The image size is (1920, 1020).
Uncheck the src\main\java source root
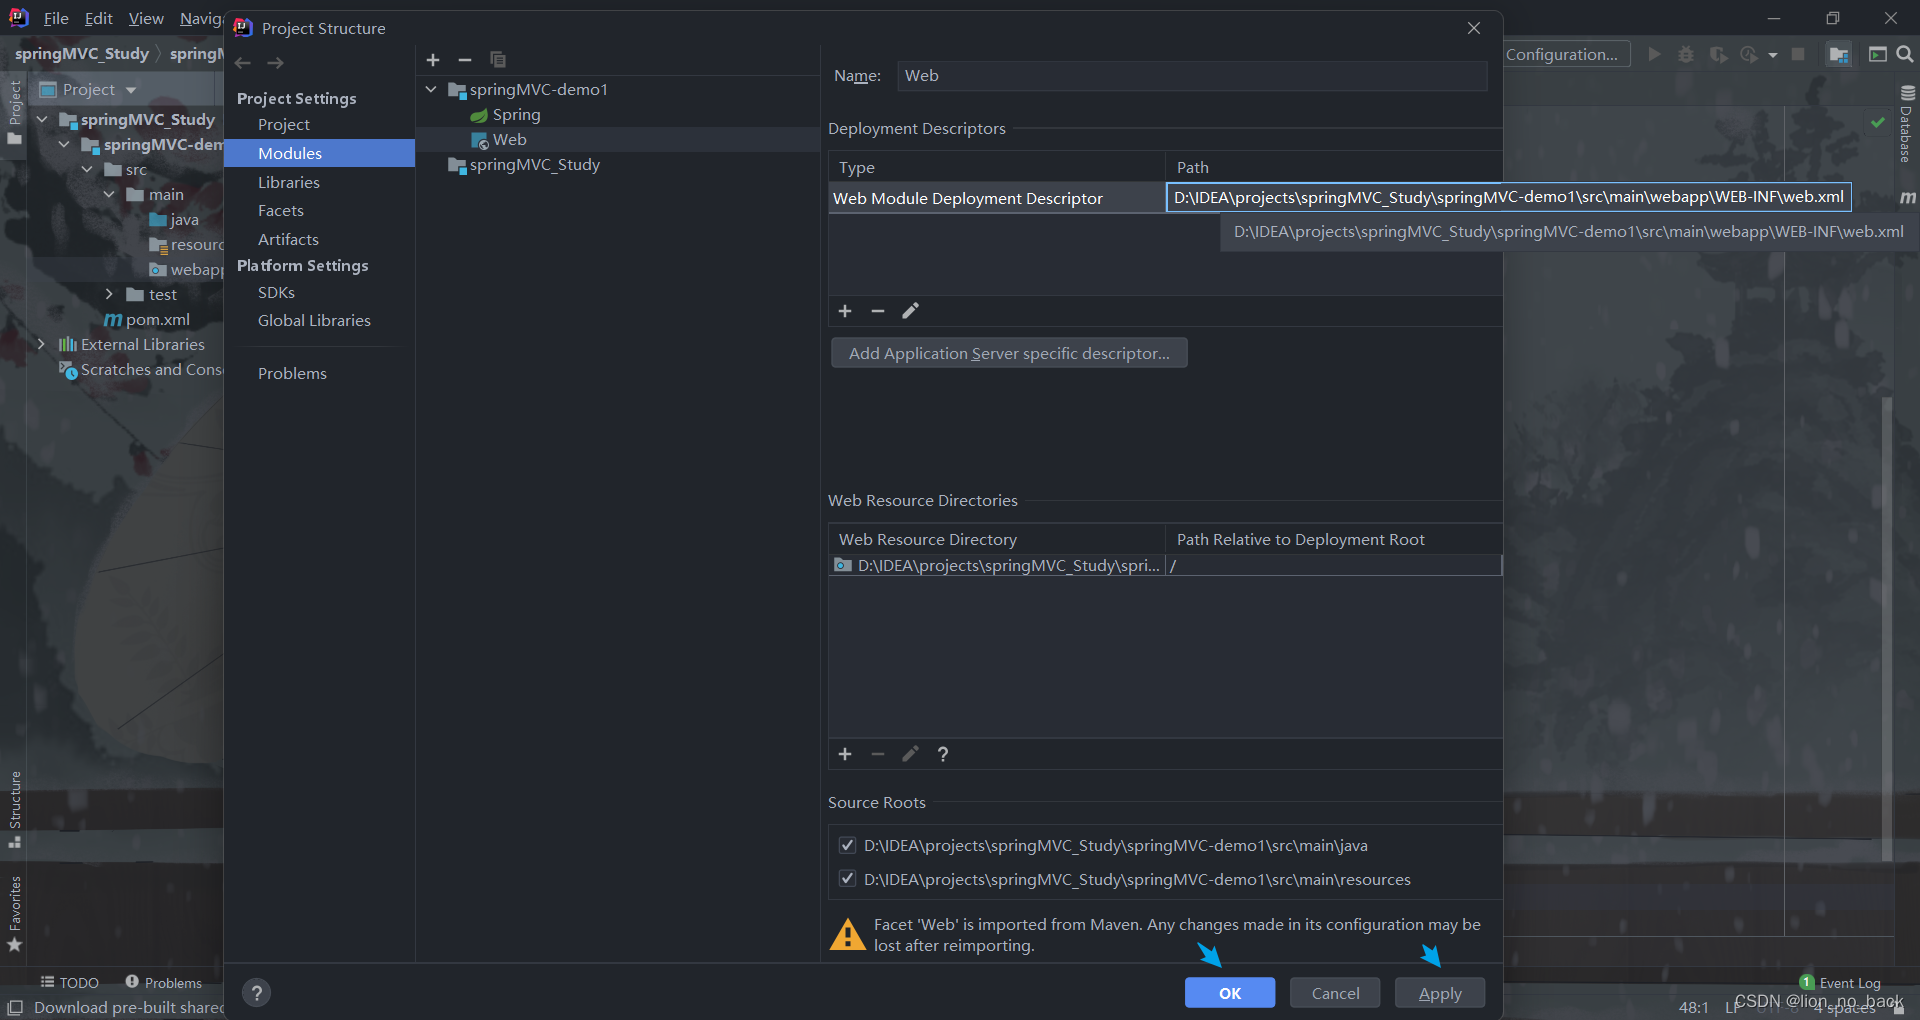847,845
